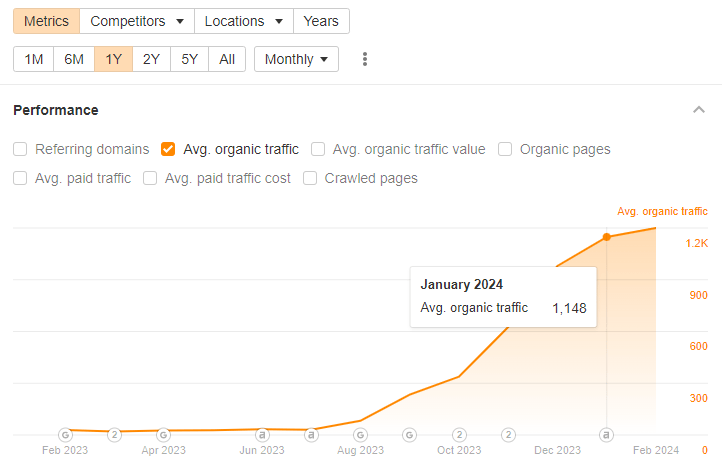Screen dimensions: 722x465
Task: Select the Metrics tab
Action: click(46, 21)
